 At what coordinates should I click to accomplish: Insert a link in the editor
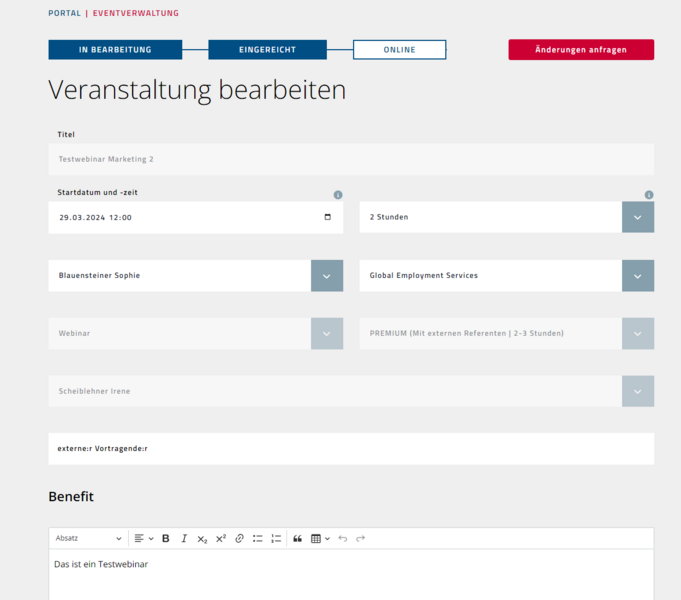point(239,538)
